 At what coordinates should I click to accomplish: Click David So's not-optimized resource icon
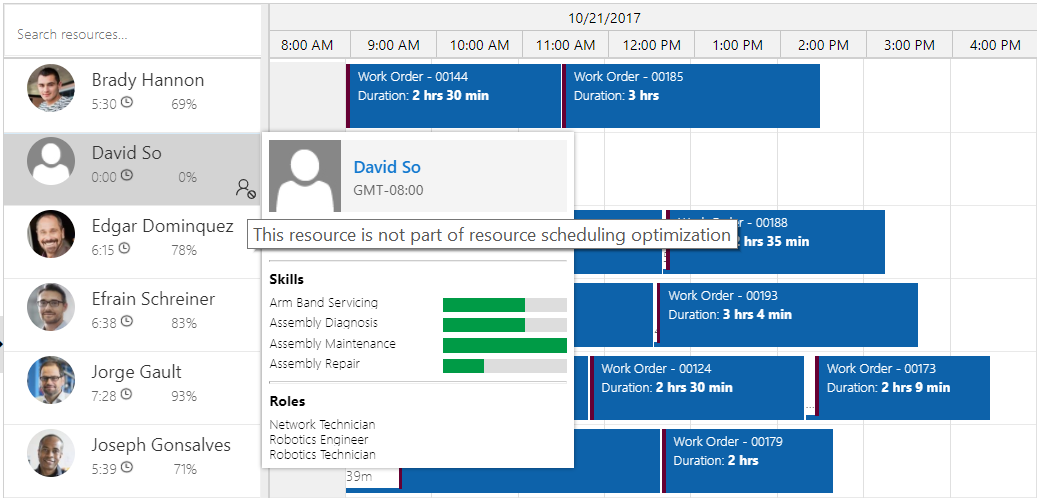coord(245,187)
